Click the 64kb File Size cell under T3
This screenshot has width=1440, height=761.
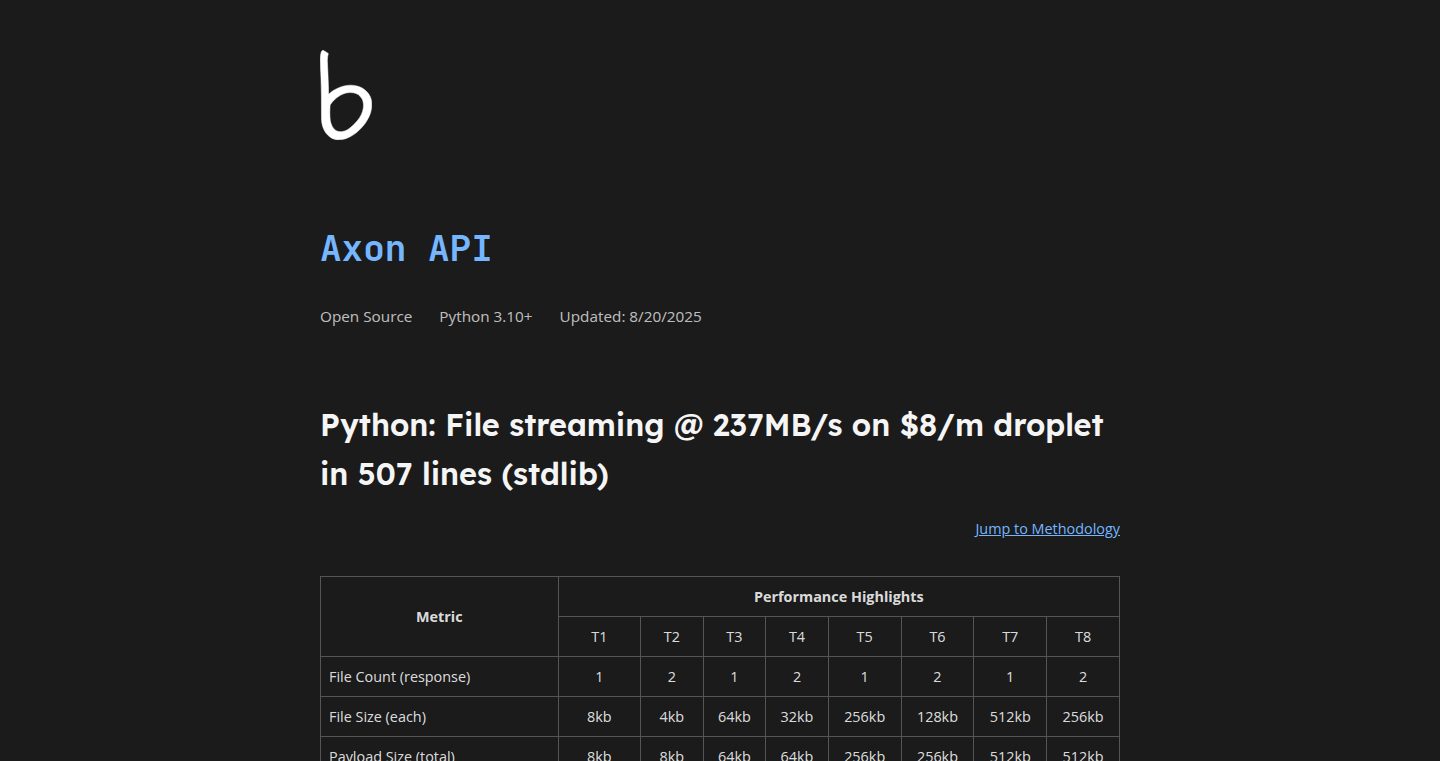pyautogui.click(x=734, y=717)
